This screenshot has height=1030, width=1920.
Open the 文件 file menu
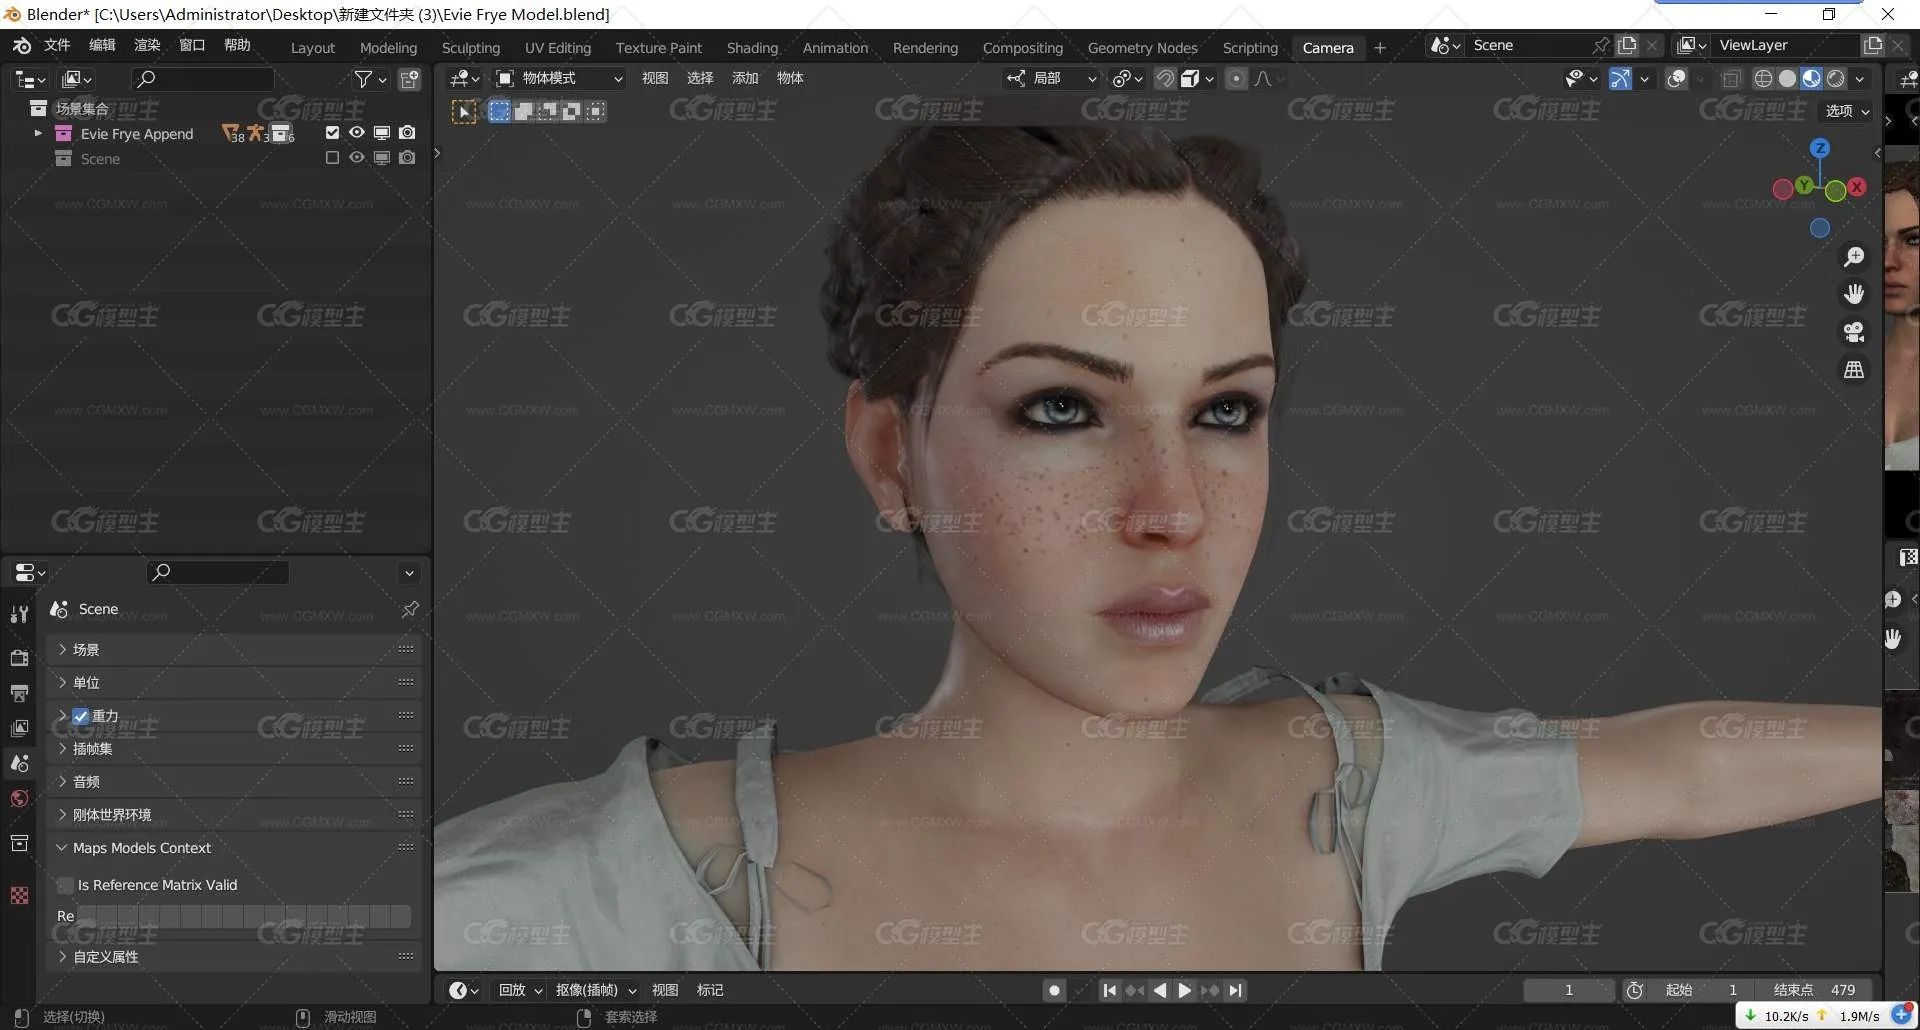click(57, 46)
